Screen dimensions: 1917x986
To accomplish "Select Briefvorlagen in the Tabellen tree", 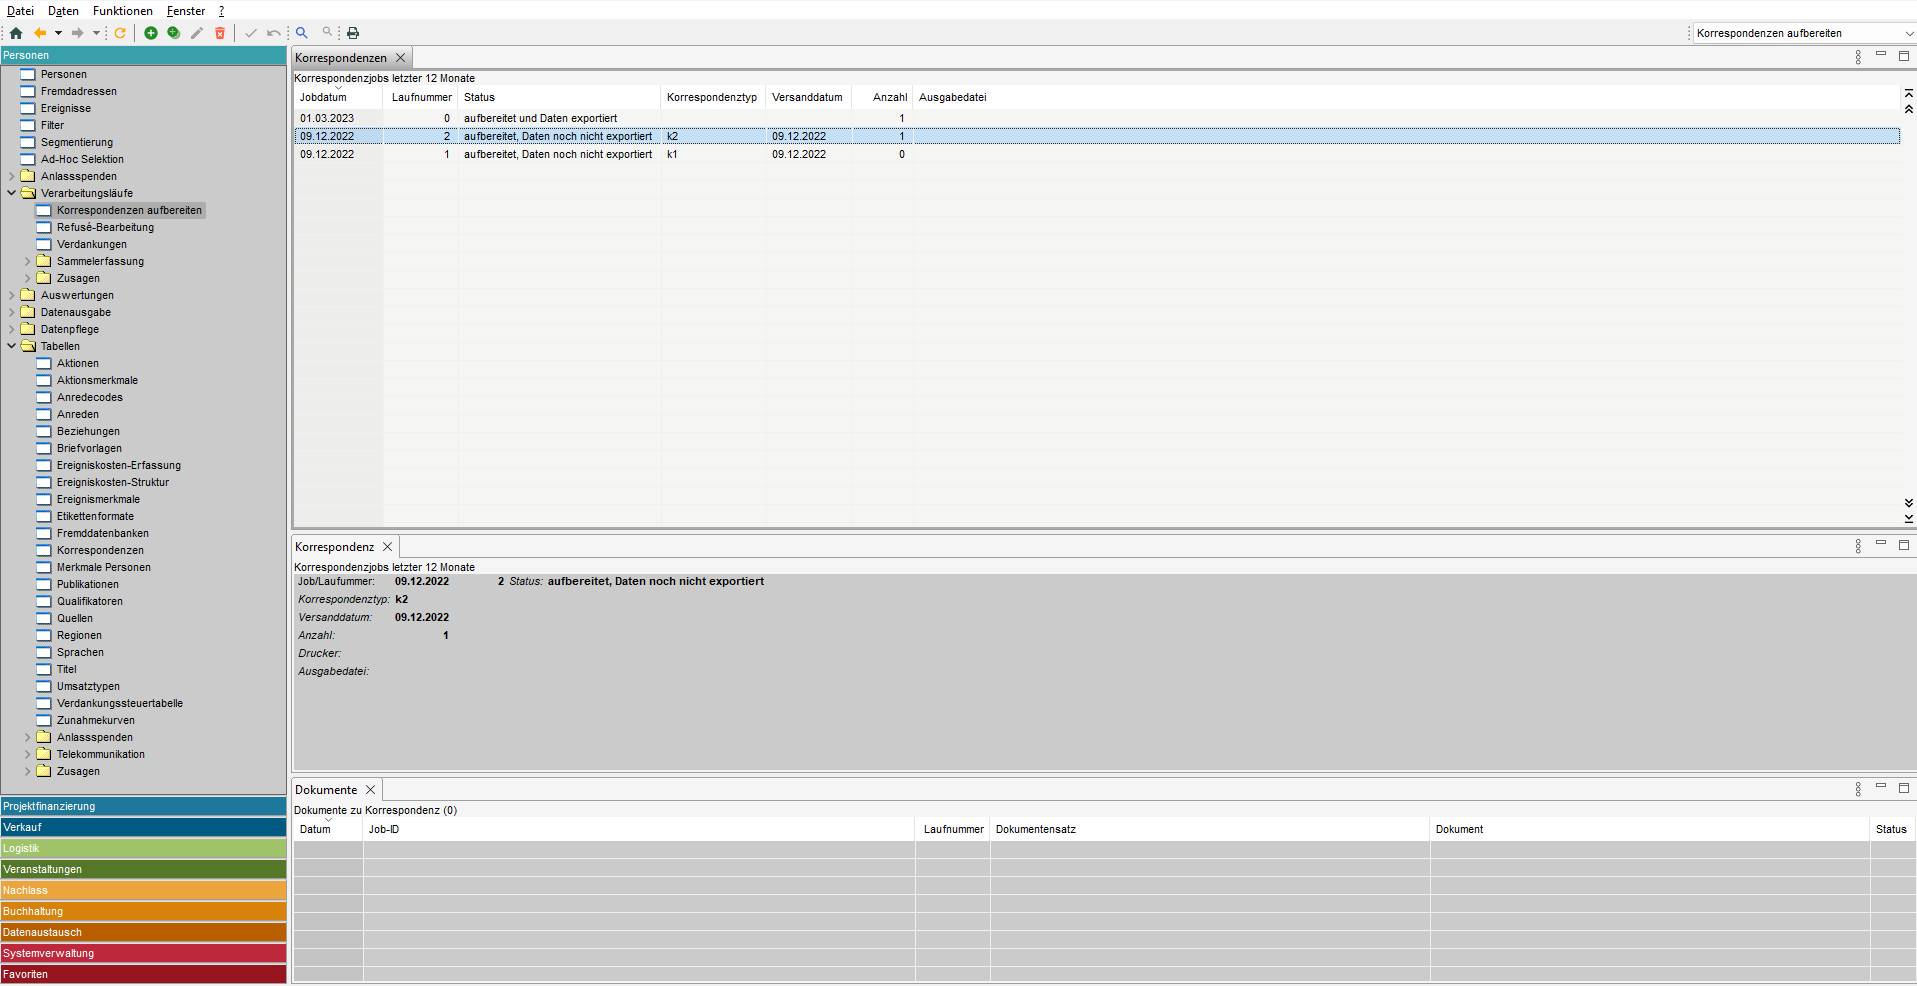I will pyautogui.click(x=89, y=448).
